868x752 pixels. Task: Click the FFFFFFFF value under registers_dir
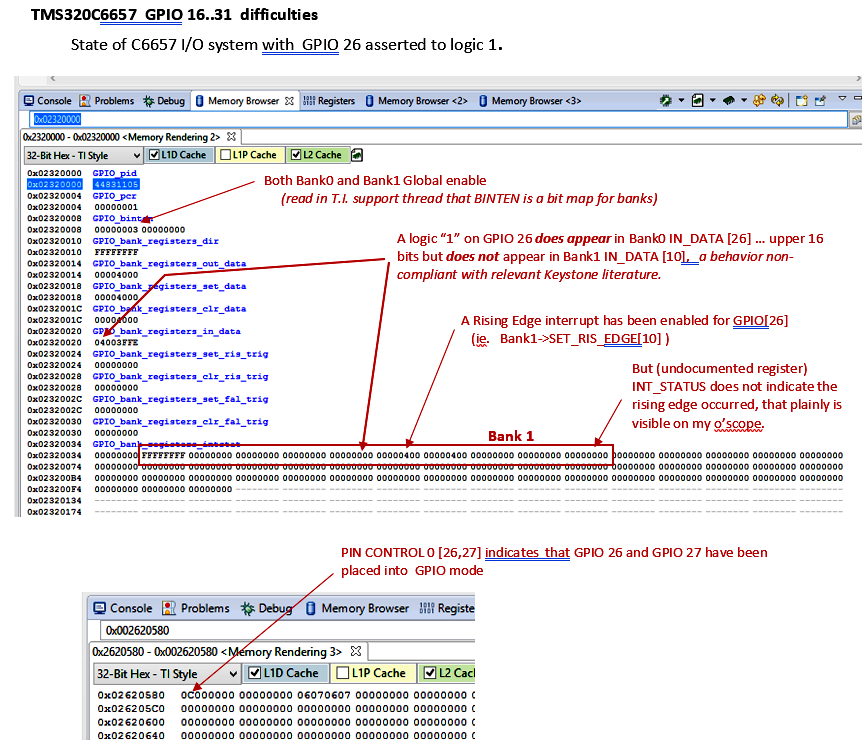116,252
